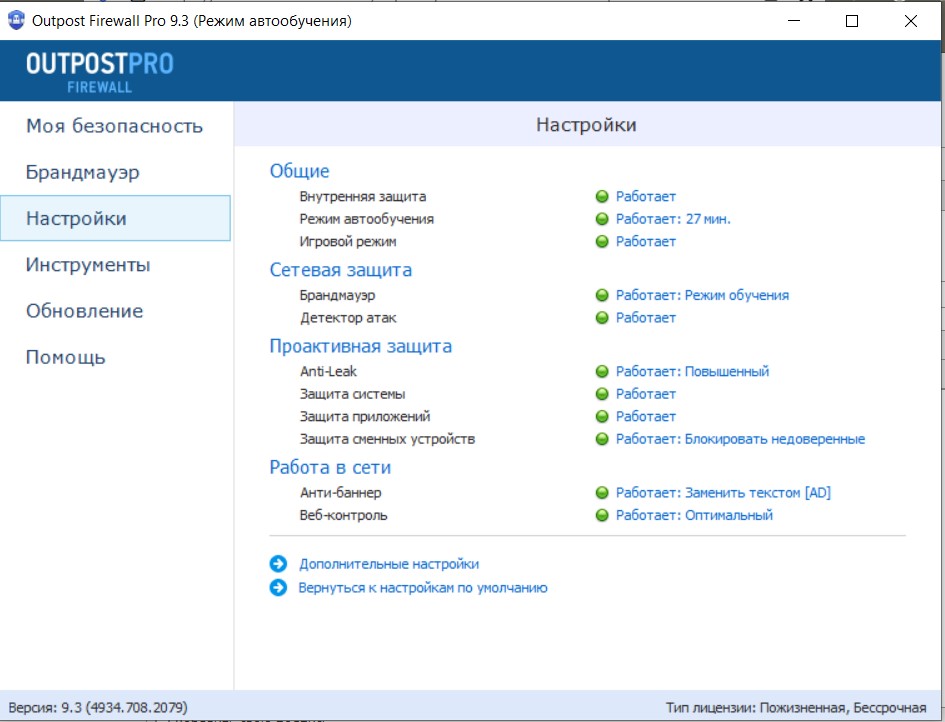
Task: Open the Моя безопасность section
Action: [x=115, y=126]
